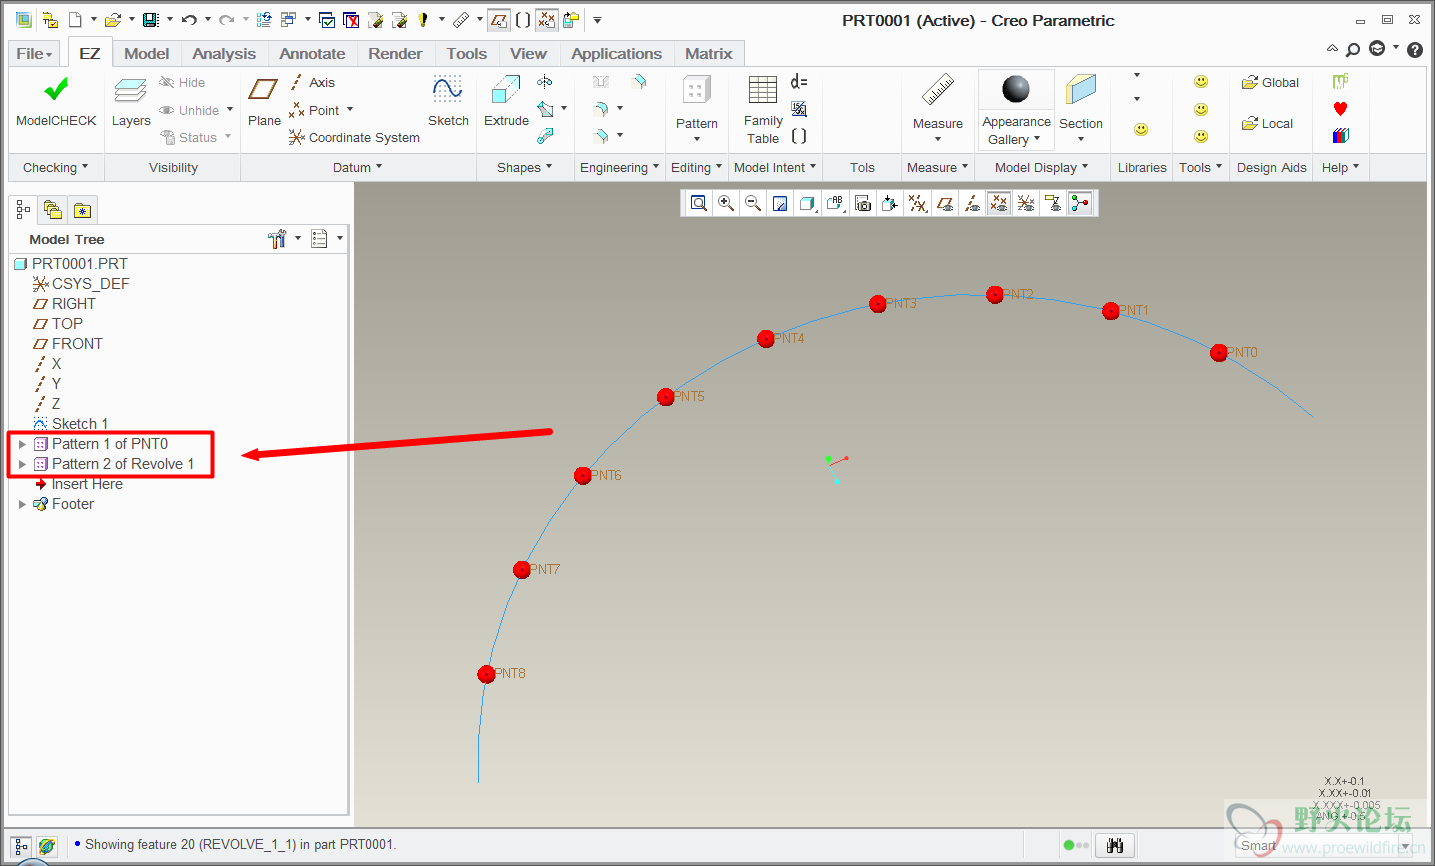This screenshot has height=866, width=1435.
Task: Click Zoom In in graphics toolbar
Action: point(726,204)
